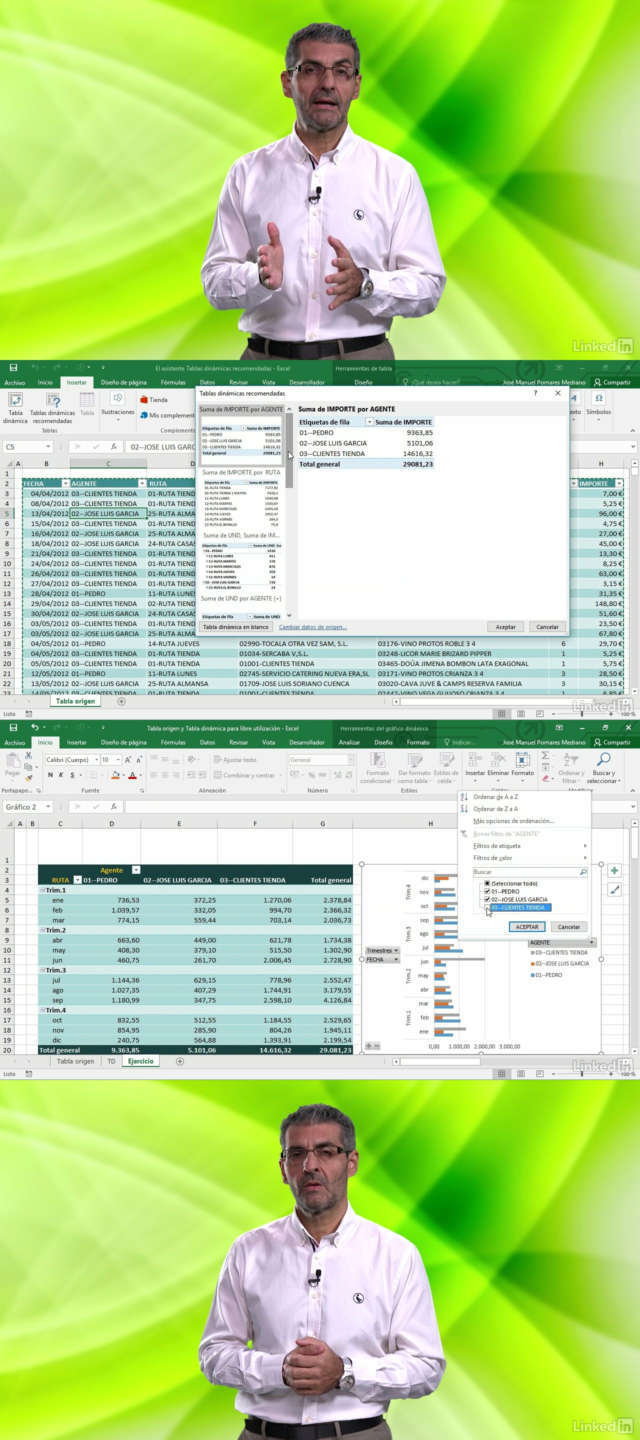The image size is (640, 1440).
Task: Click the ¿Qué desea hacer? search box
Action: (431, 382)
